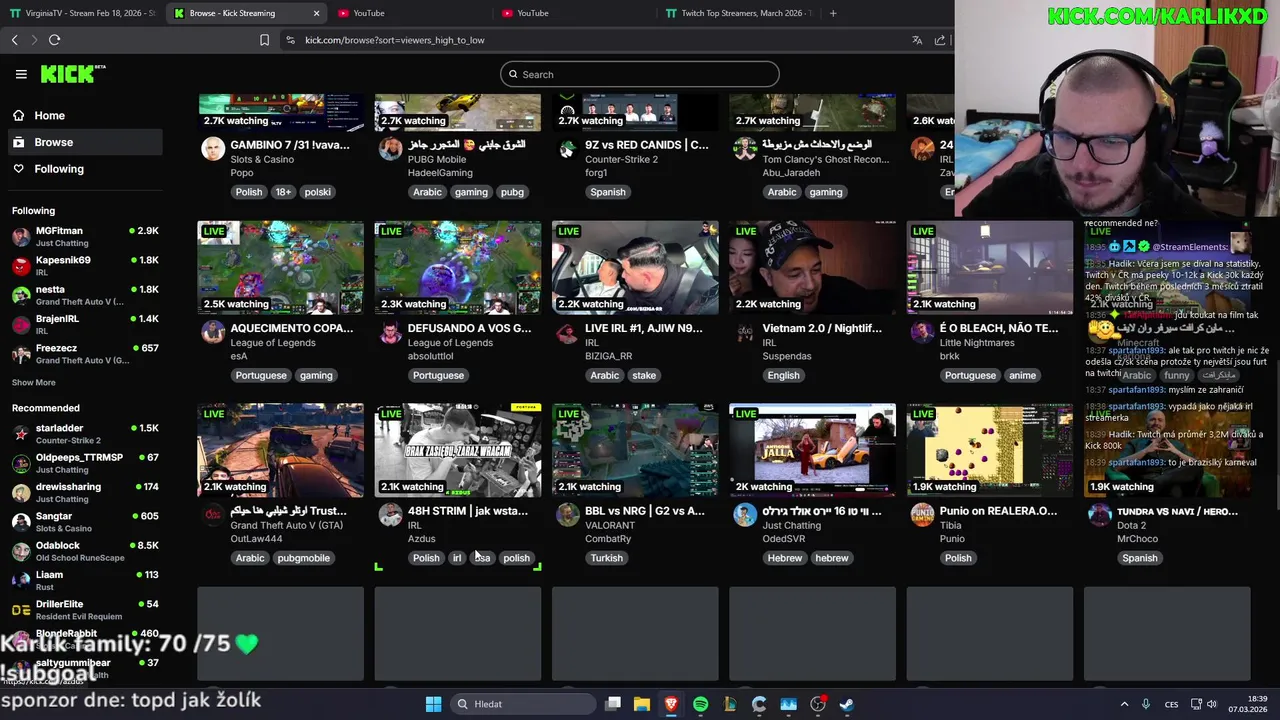Click the address bar URL
Image resolution: width=1280 pixels, height=720 pixels.
pos(394,40)
